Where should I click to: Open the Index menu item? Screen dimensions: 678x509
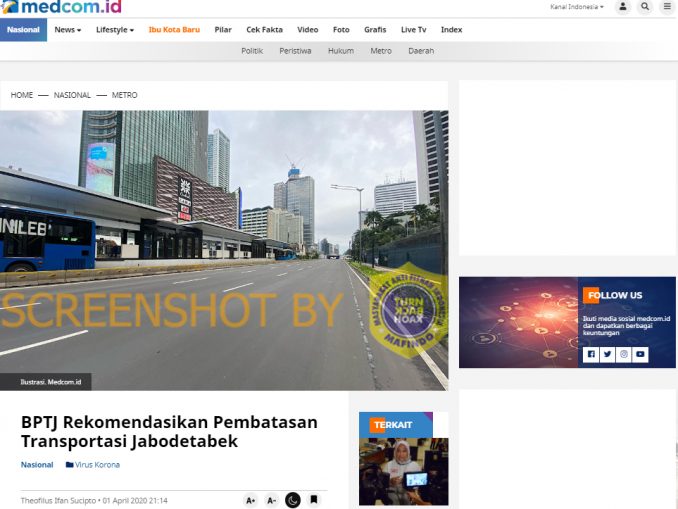pos(451,30)
